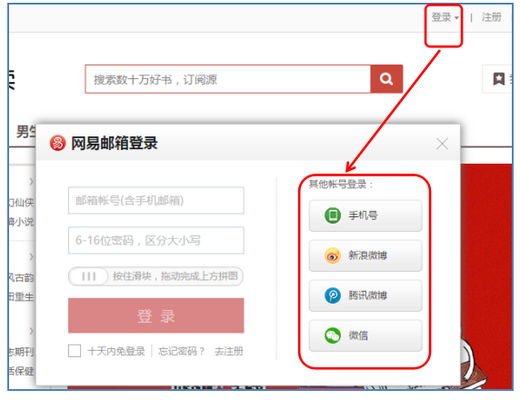Click the 去注册 link
Viewport: 520px width, 400px height.
(229, 351)
